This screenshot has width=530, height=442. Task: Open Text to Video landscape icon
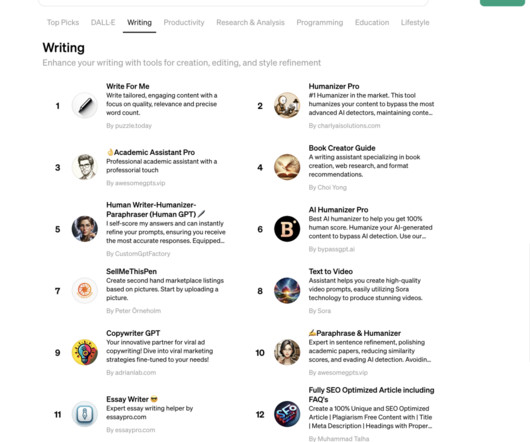287,291
